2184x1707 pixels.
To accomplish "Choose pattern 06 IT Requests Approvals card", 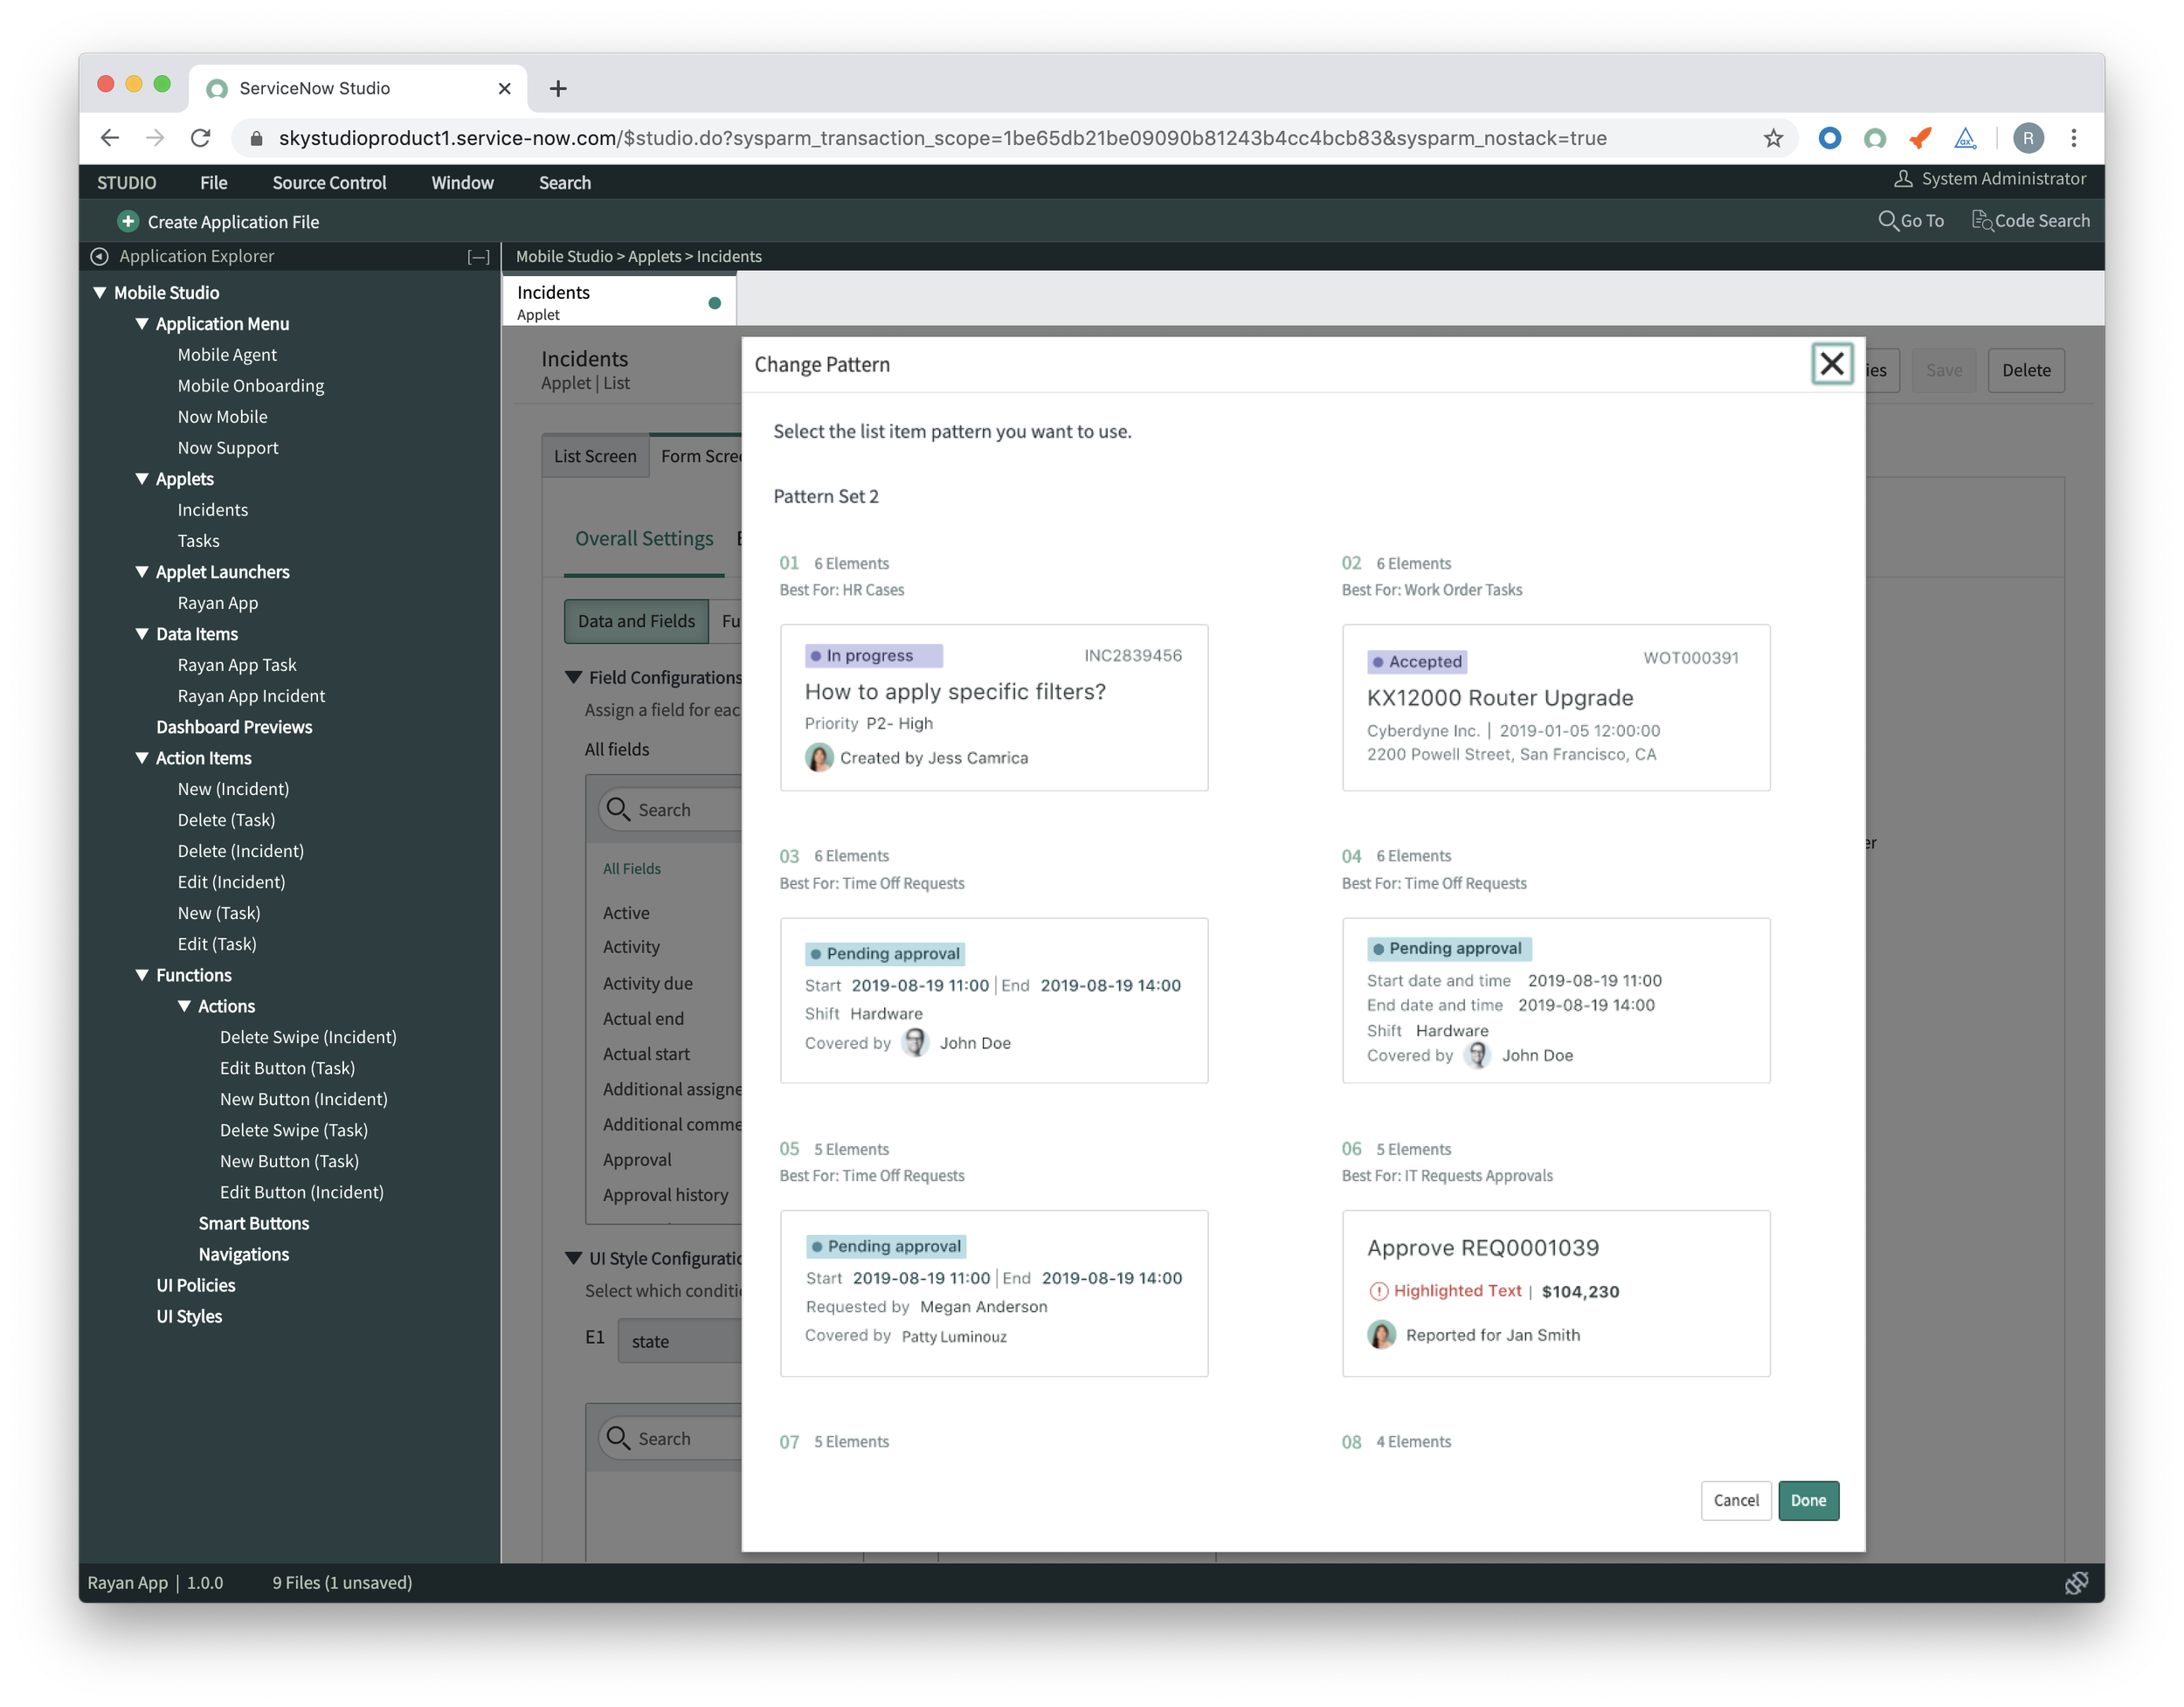I will tap(1555, 1293).
